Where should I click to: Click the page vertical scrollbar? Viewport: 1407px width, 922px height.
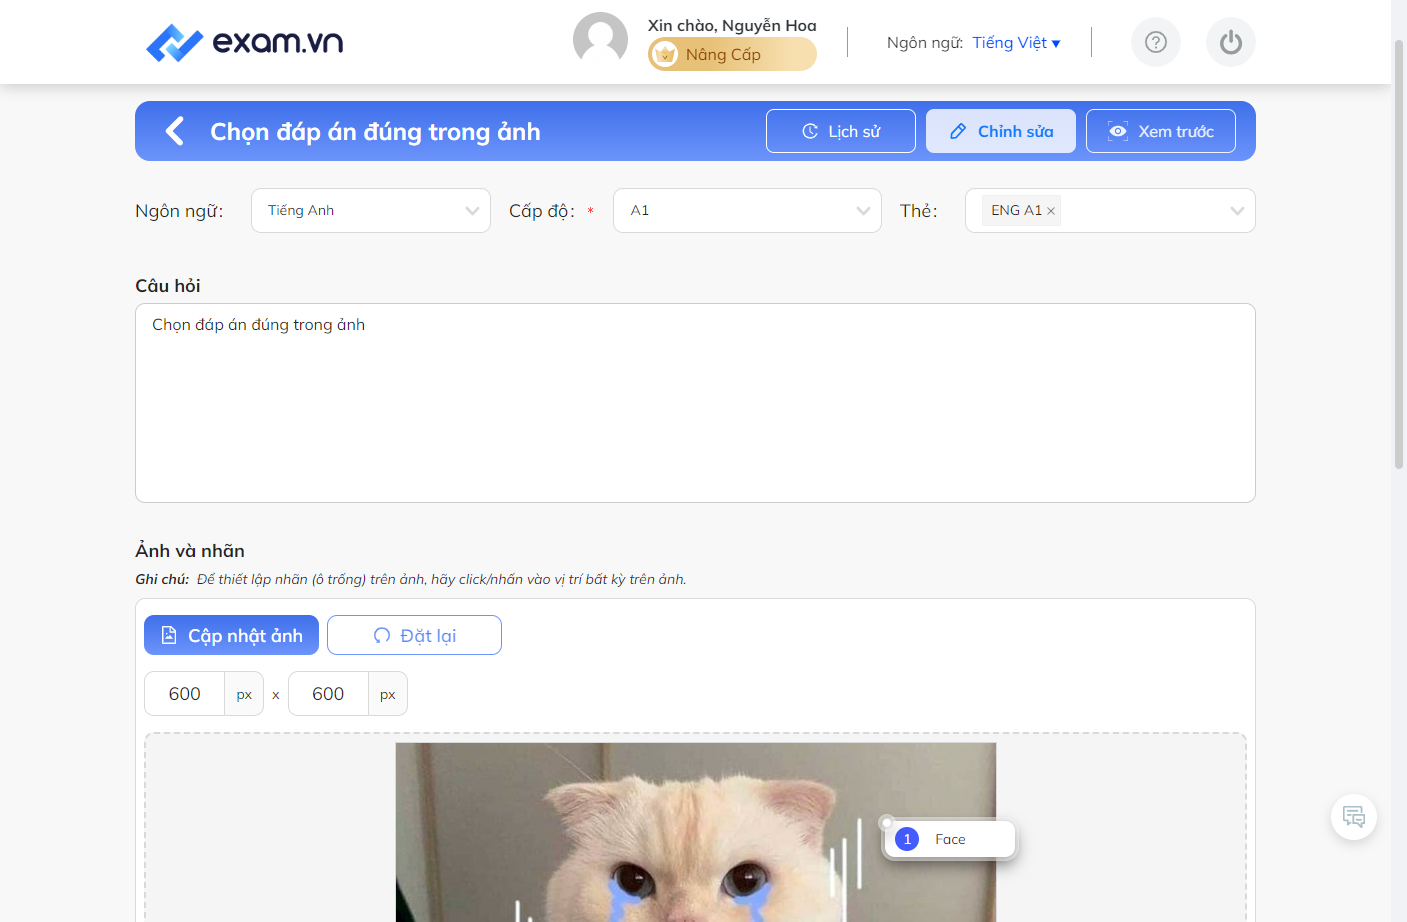(x=1399, y=255)
